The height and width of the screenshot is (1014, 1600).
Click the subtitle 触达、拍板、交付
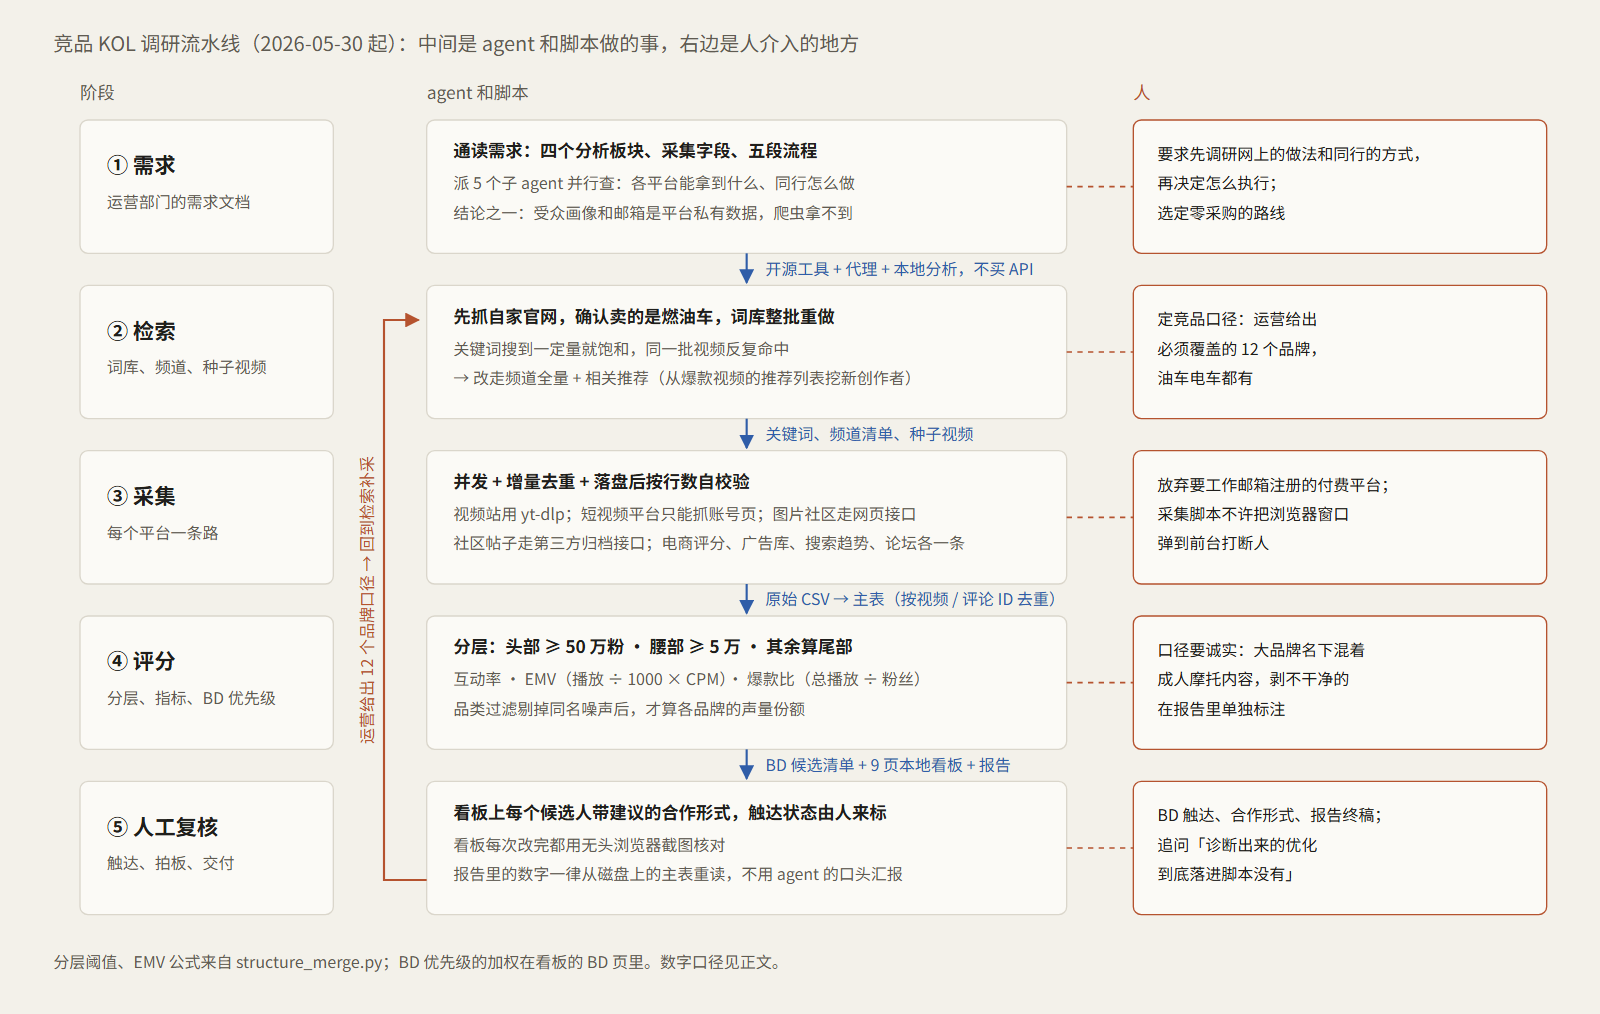coord(171,863)
